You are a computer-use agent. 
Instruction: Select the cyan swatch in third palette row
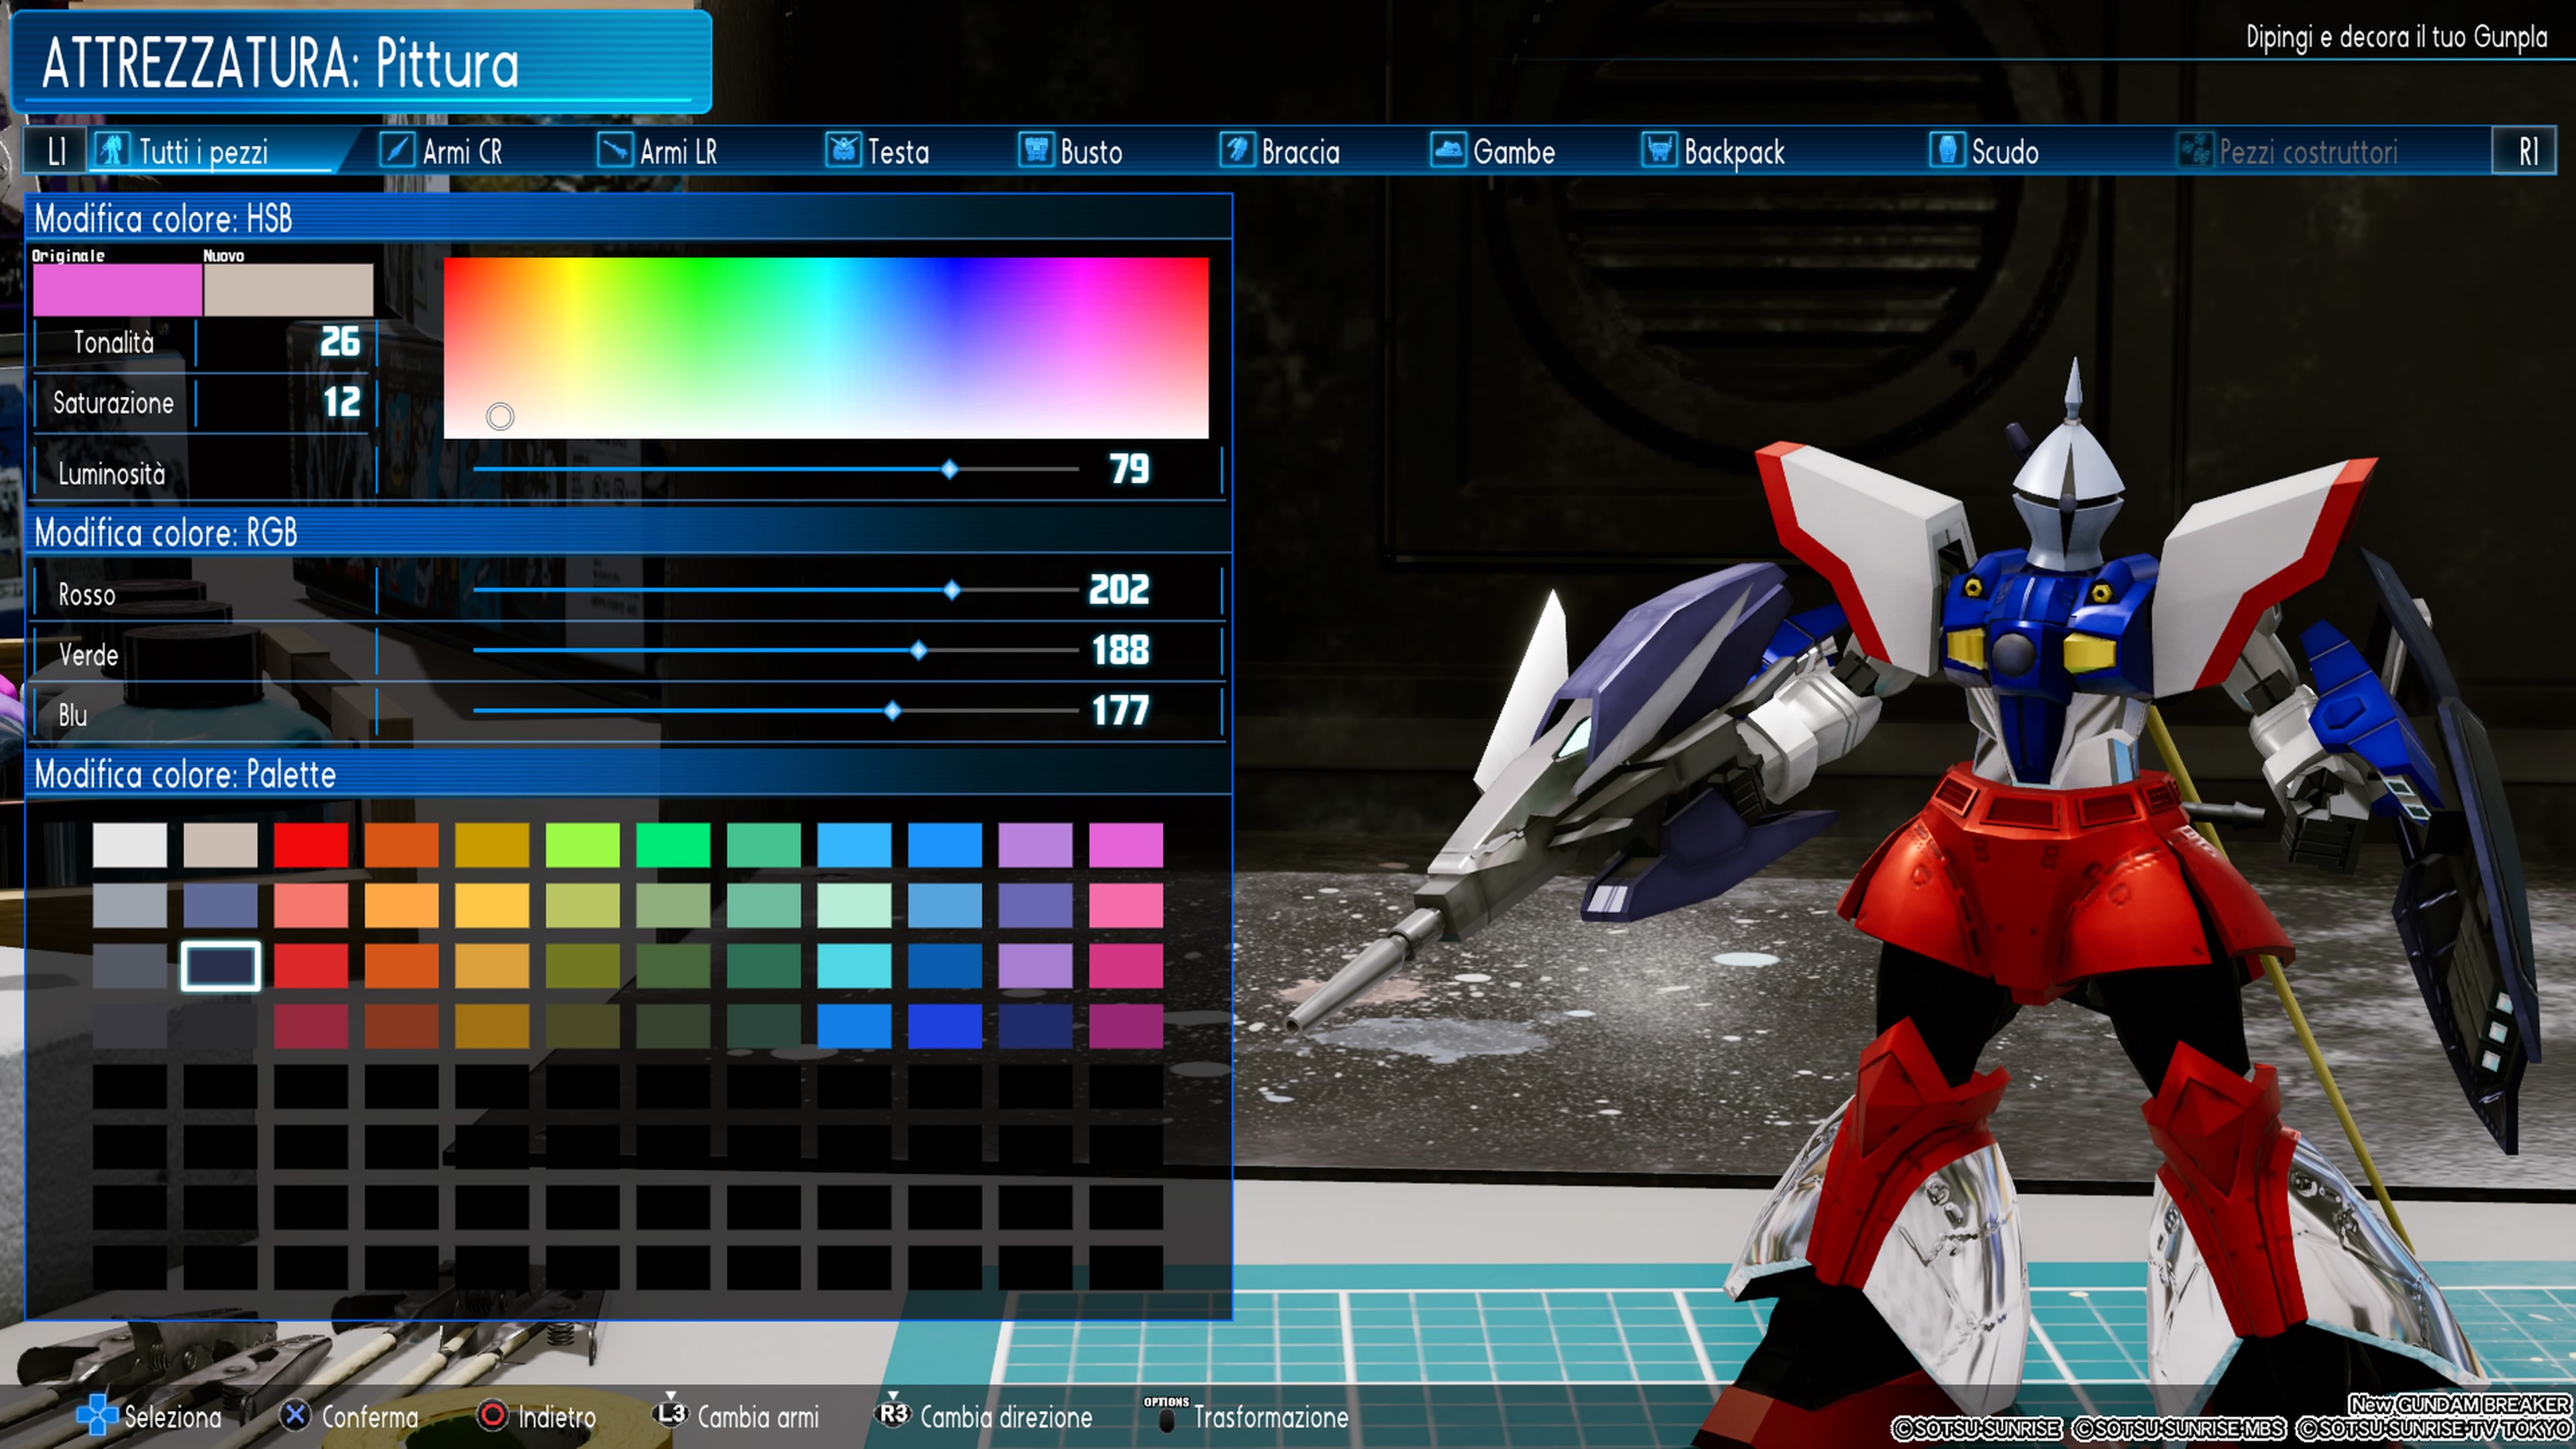pyautogui.click(x=854, y=966)
